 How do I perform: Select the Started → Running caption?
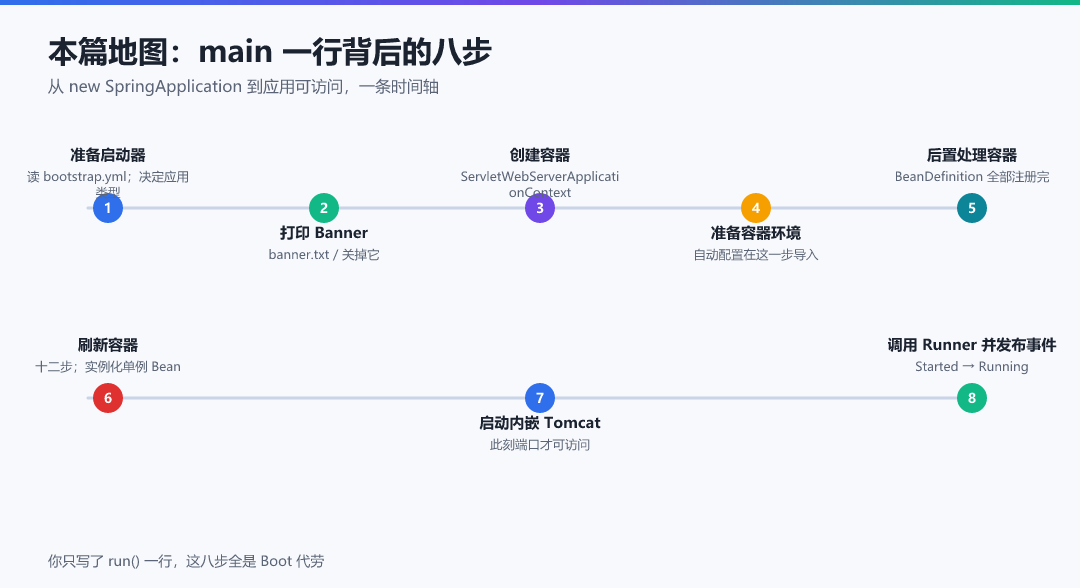pos(972,366)
